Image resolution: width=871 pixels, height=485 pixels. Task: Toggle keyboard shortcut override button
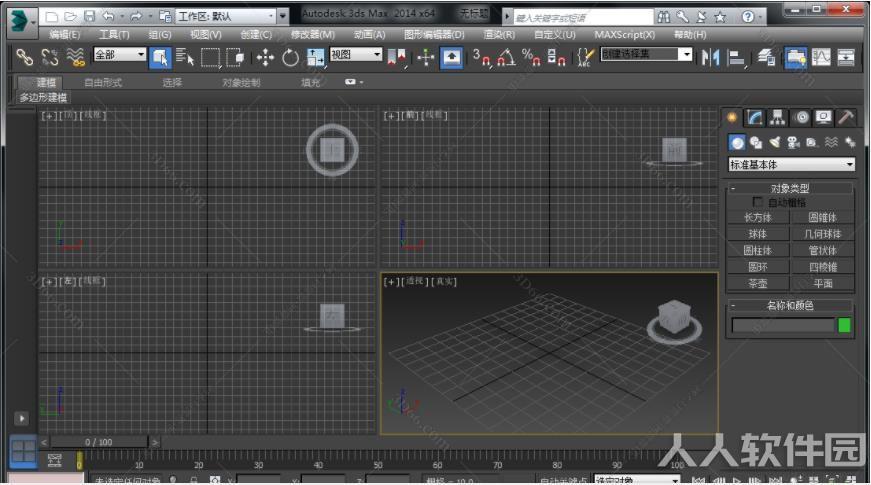tap(451, 57)
